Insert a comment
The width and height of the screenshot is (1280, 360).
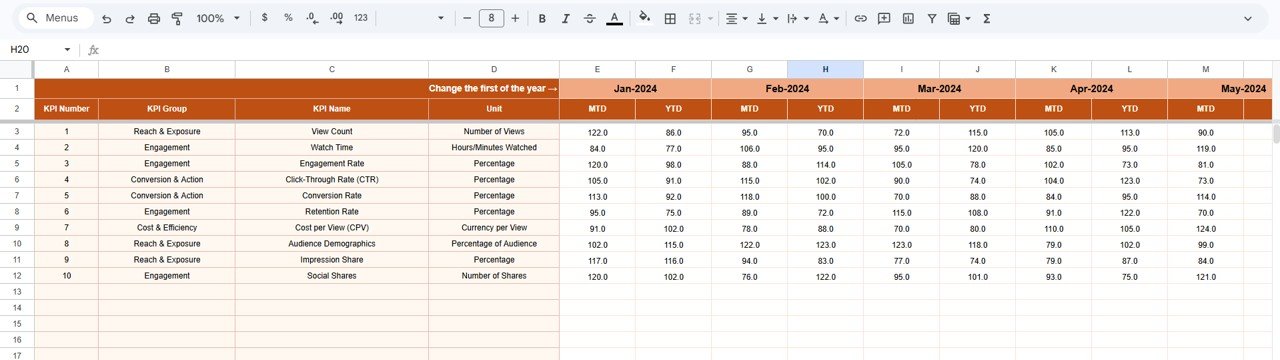tap(884, 18)
